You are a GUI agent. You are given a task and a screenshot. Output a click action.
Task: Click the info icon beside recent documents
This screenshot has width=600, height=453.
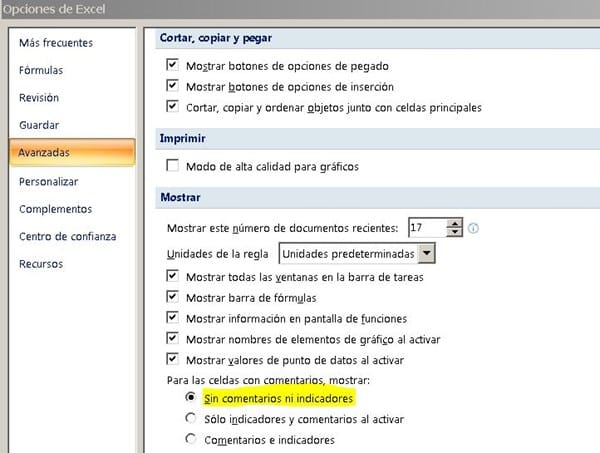(473, 228)
